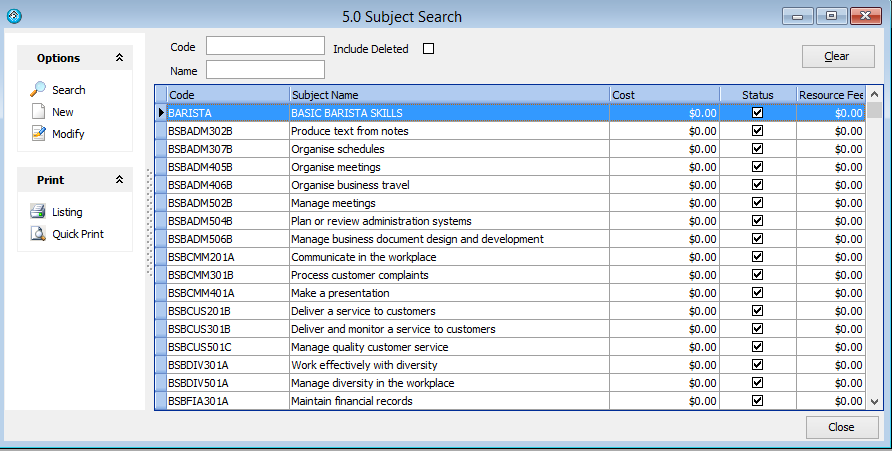Collapse the Print panel chevron
Viewport: 892px width, 451px height.
click(119, 180)
